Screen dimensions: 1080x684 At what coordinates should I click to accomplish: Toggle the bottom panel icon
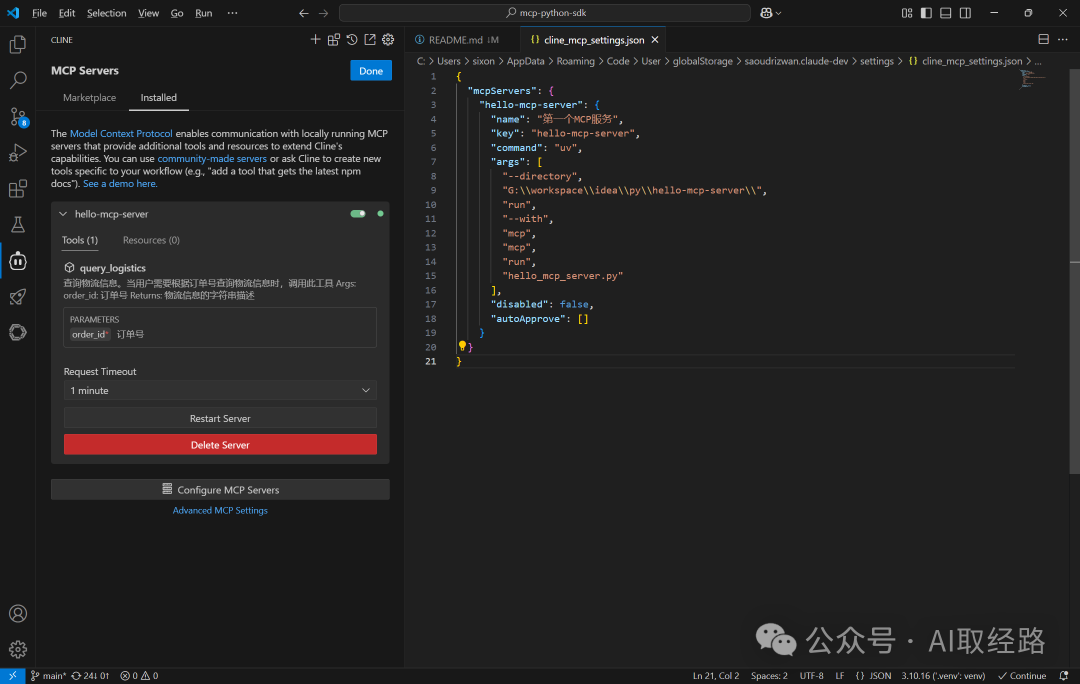click(x=946, y=13)
